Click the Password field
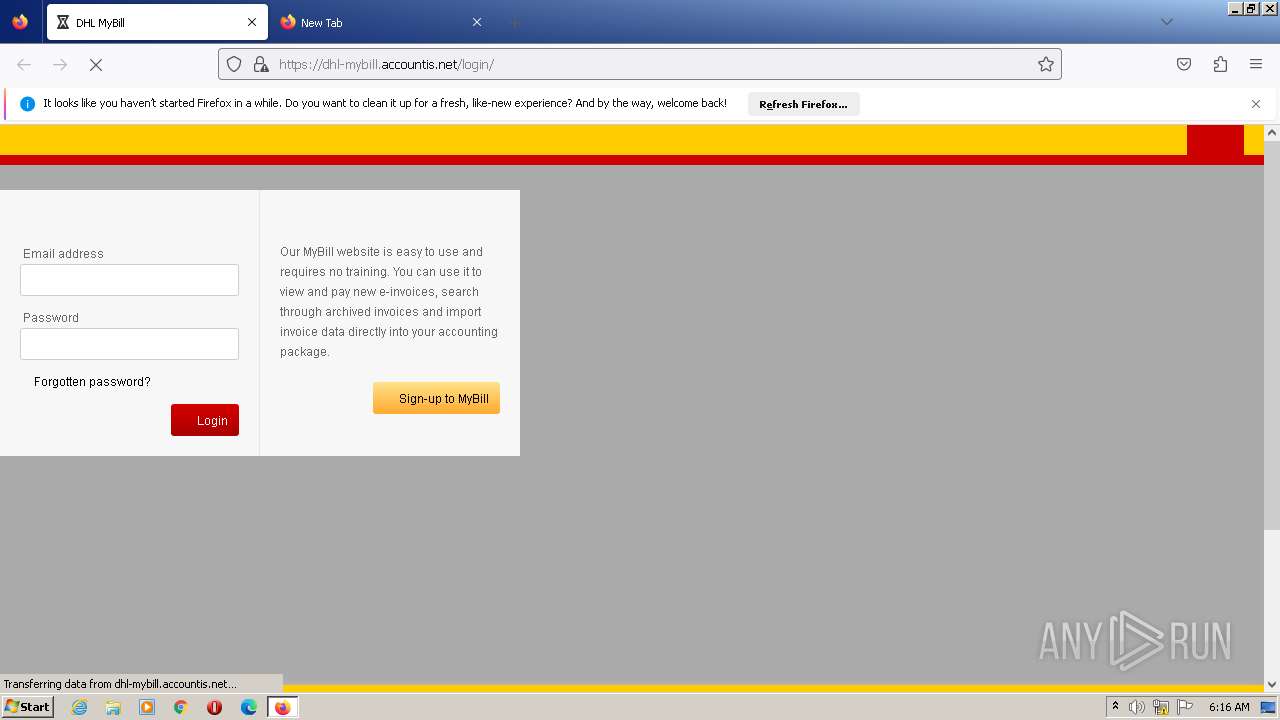The width and height of the screenshot is (1280, 720). pyautogui.click(x=129, y=344)
